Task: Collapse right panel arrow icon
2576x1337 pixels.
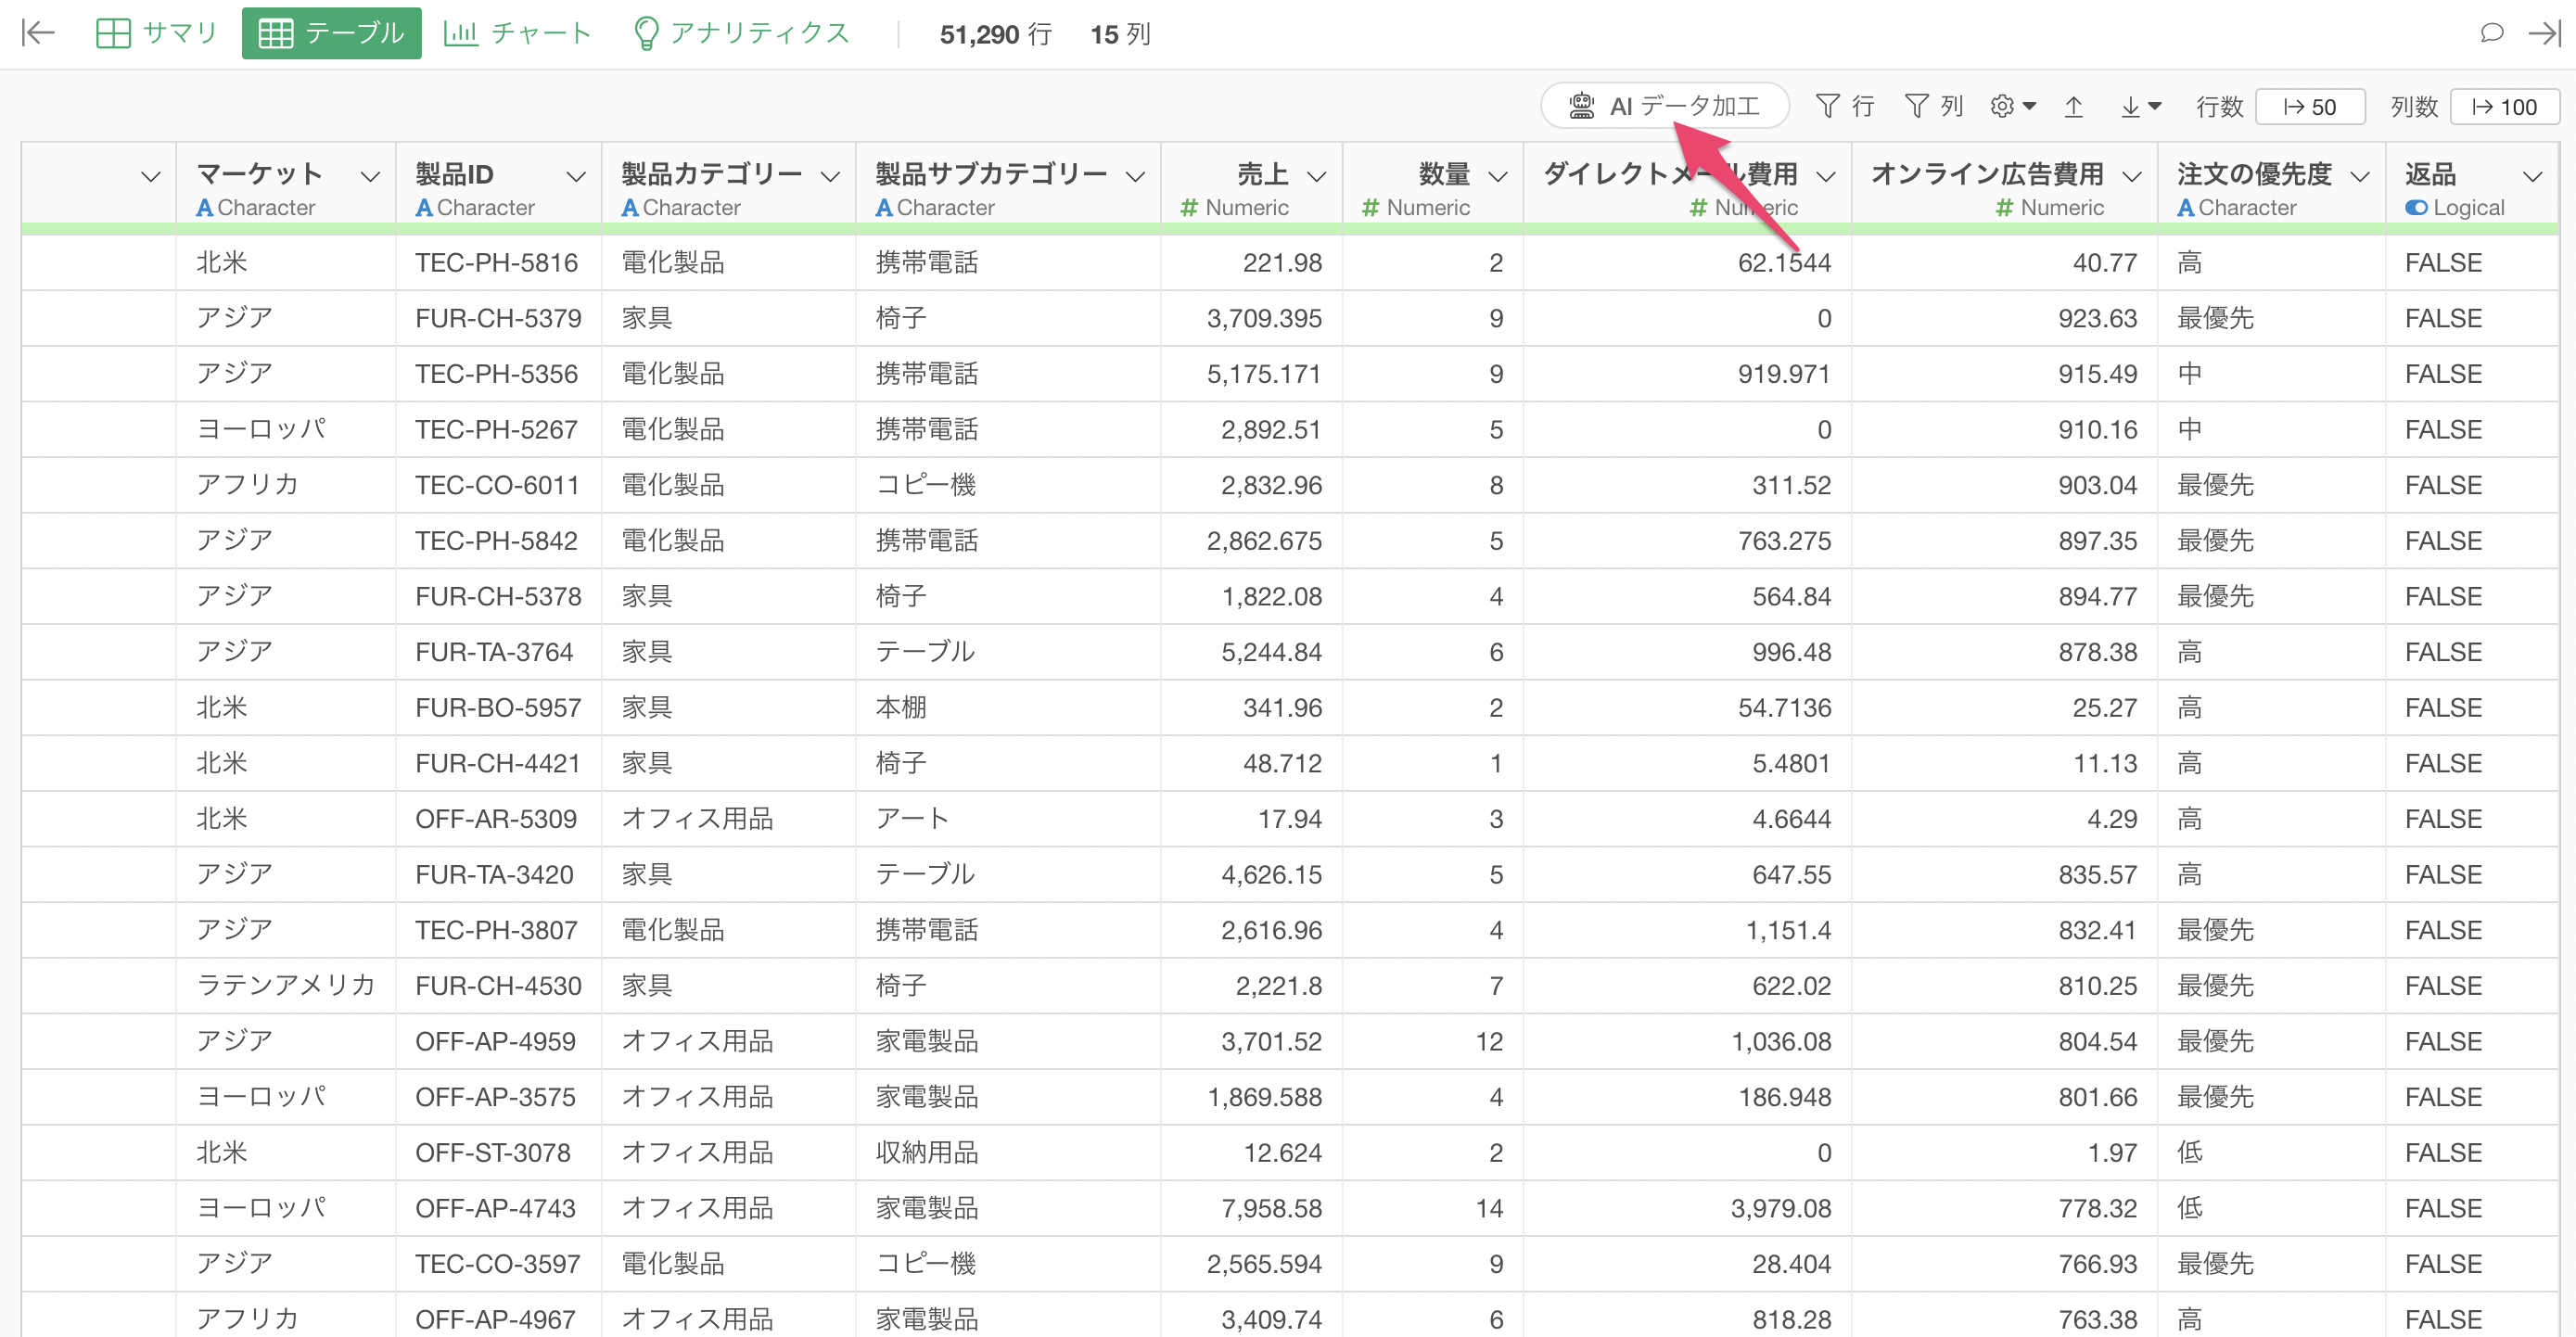Action: click(x=2545, y=33)
